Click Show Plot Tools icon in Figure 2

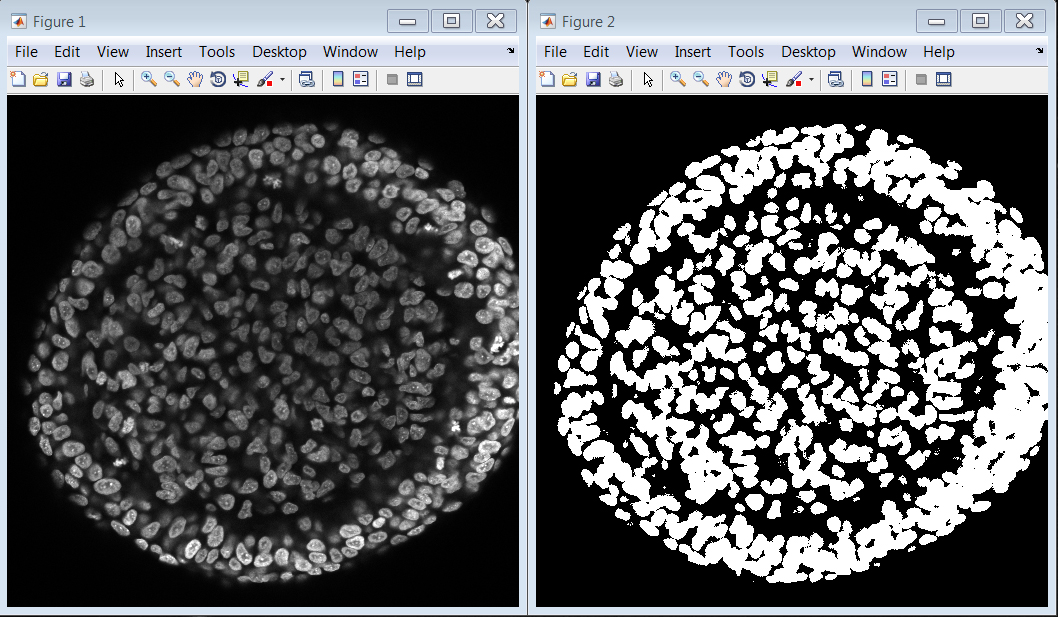tap(943, 80)
